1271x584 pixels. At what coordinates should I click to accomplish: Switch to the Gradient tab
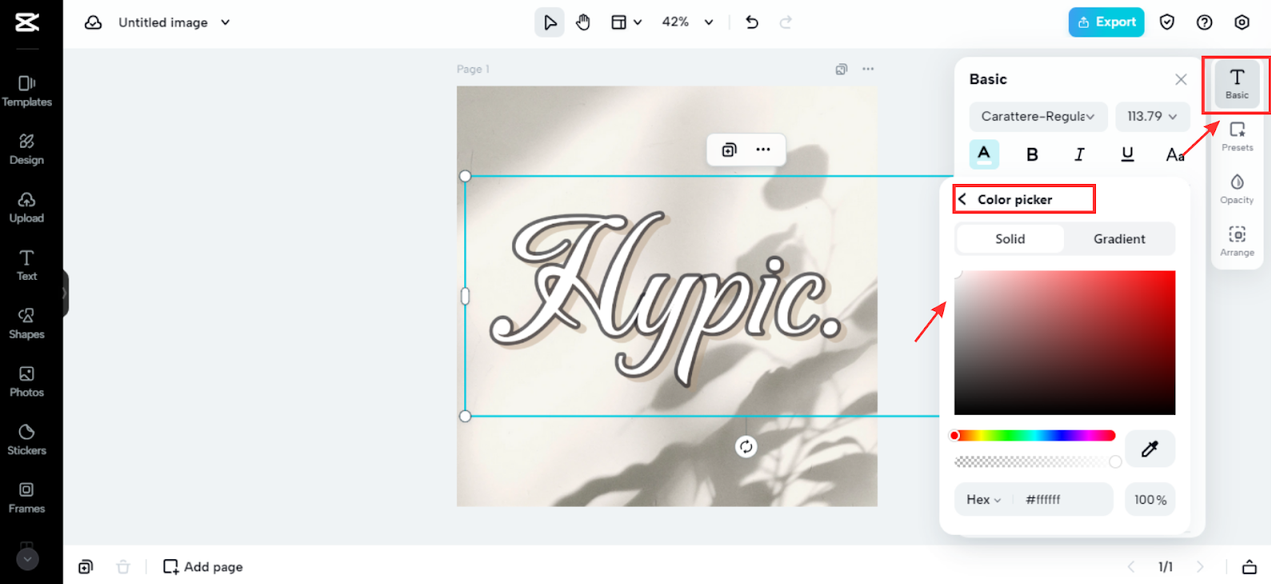(x=1119, y=239)
